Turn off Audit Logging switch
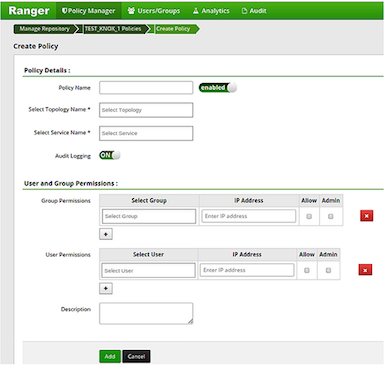The height and width of the screenshot is (365, 384). click(110, 155)
